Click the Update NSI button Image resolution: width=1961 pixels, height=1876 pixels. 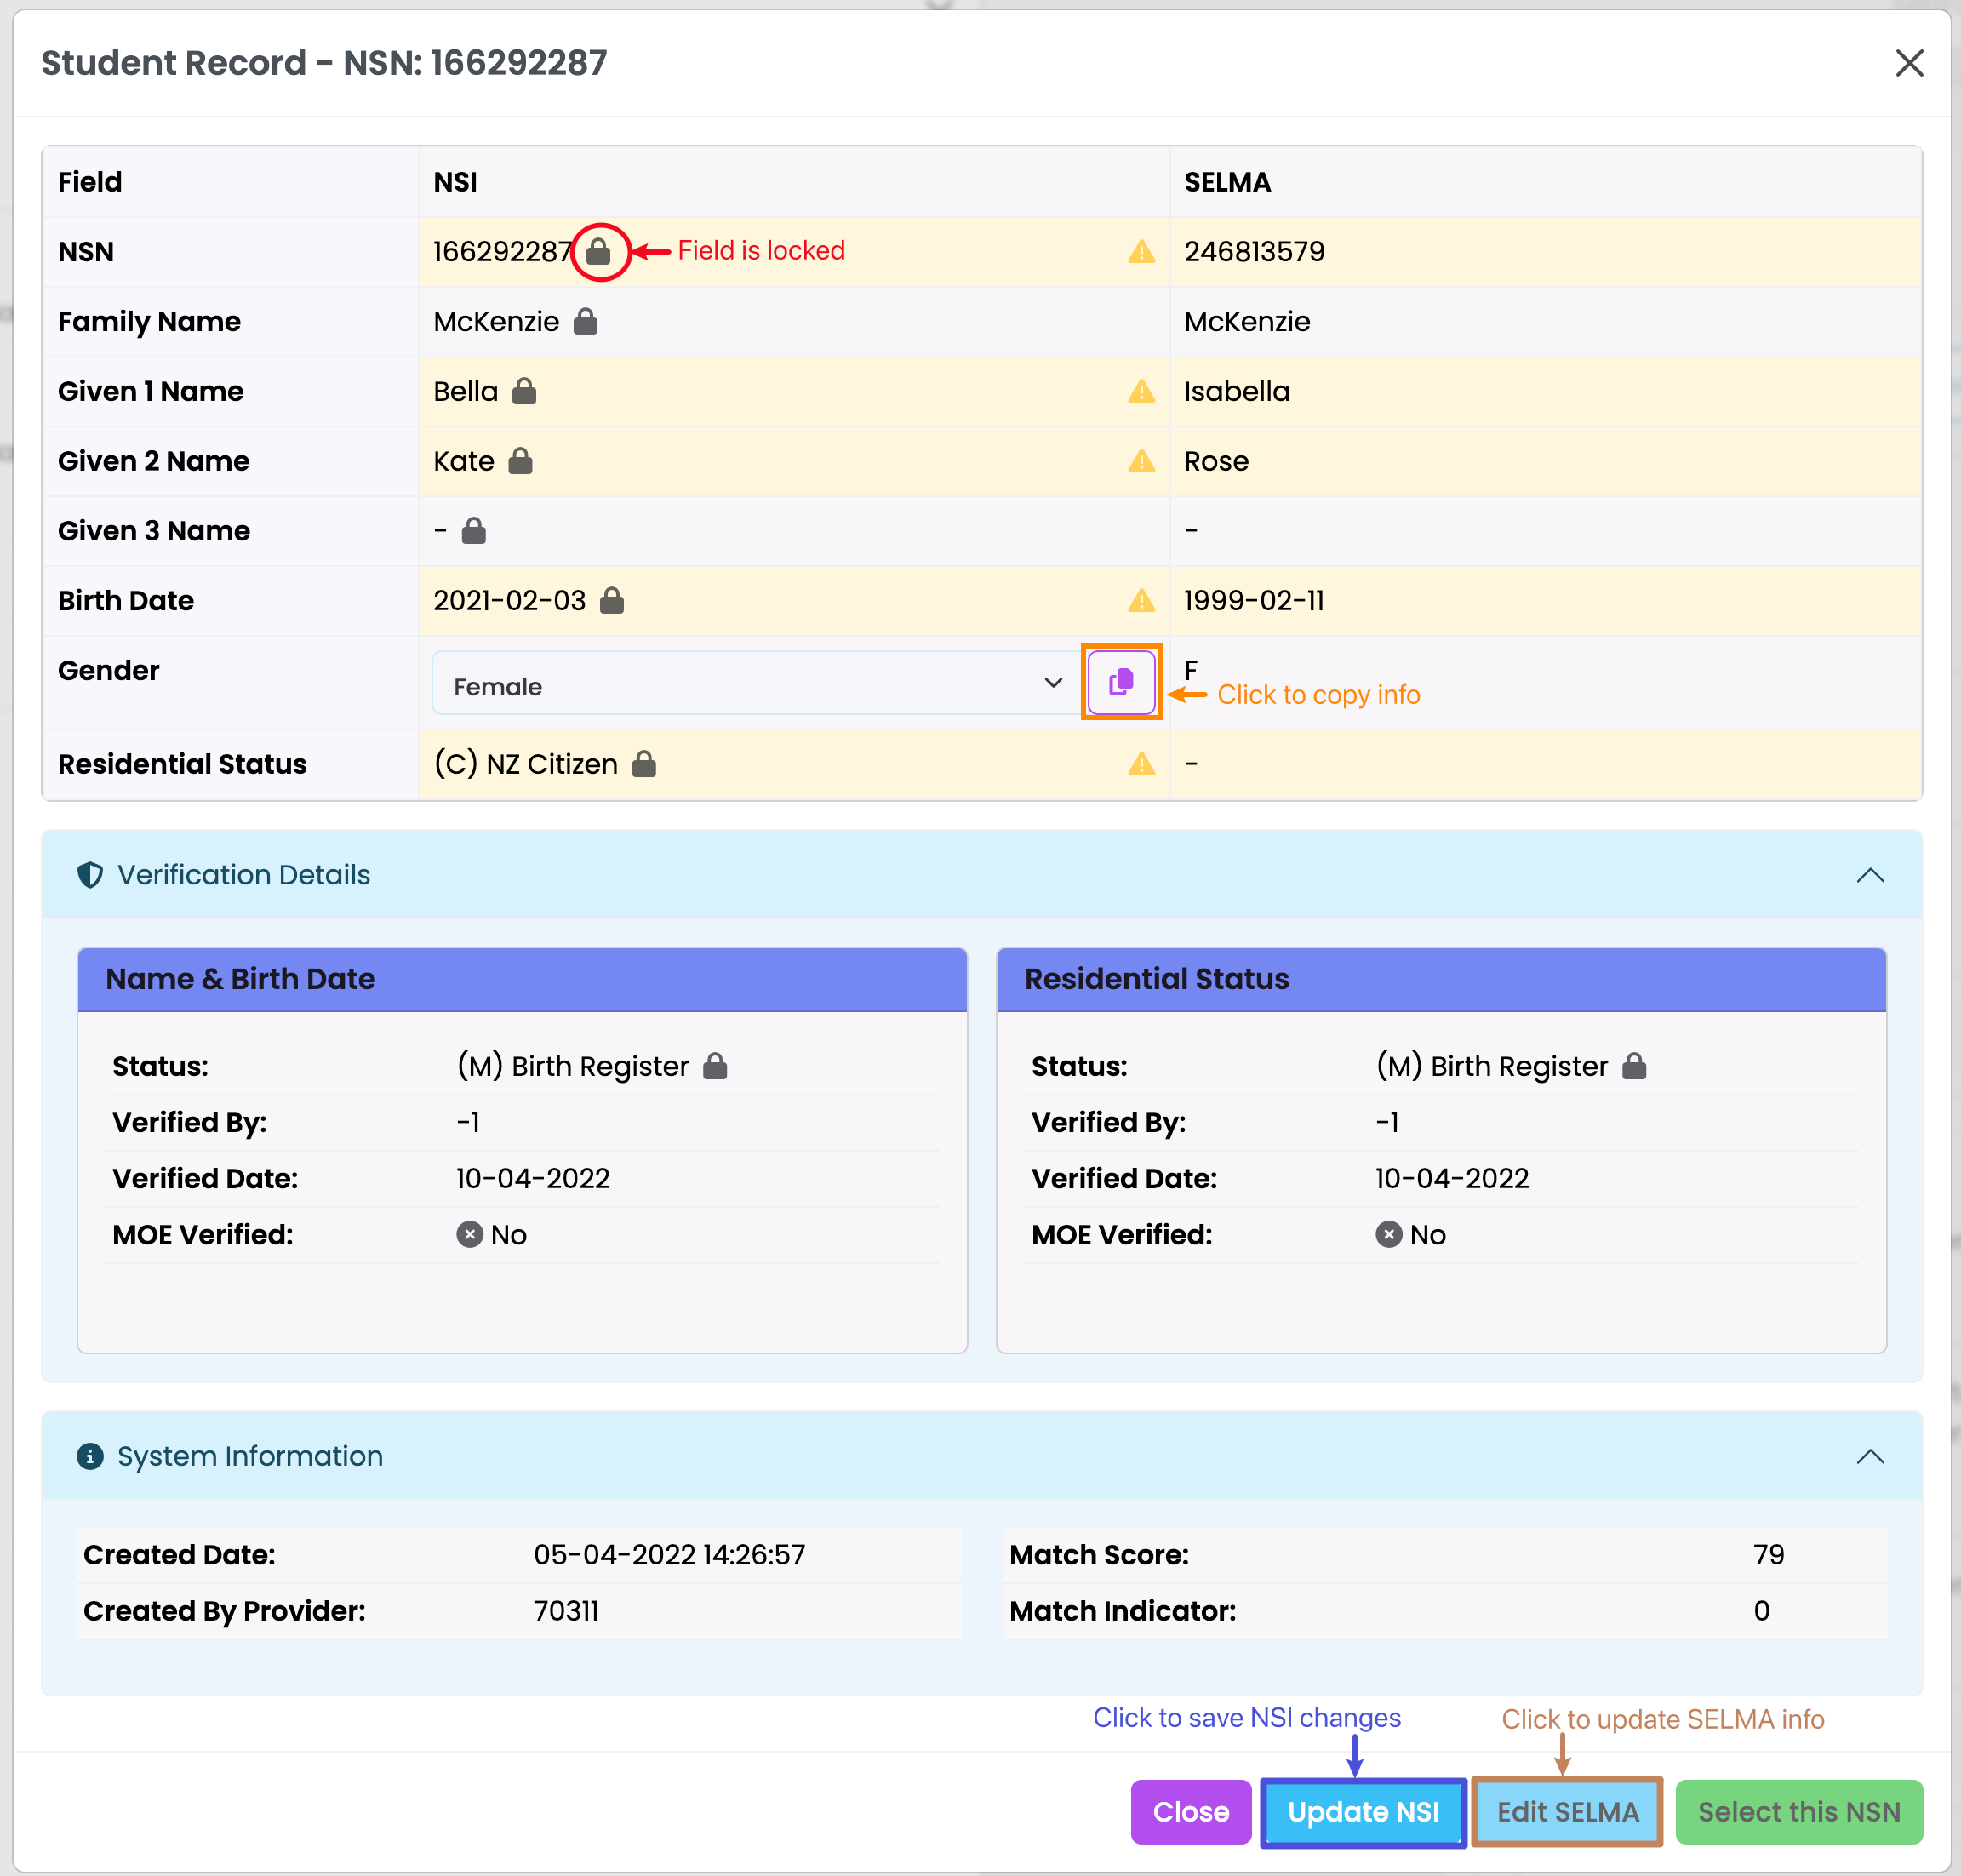pyautogui.click(x=1362, y=1811)
